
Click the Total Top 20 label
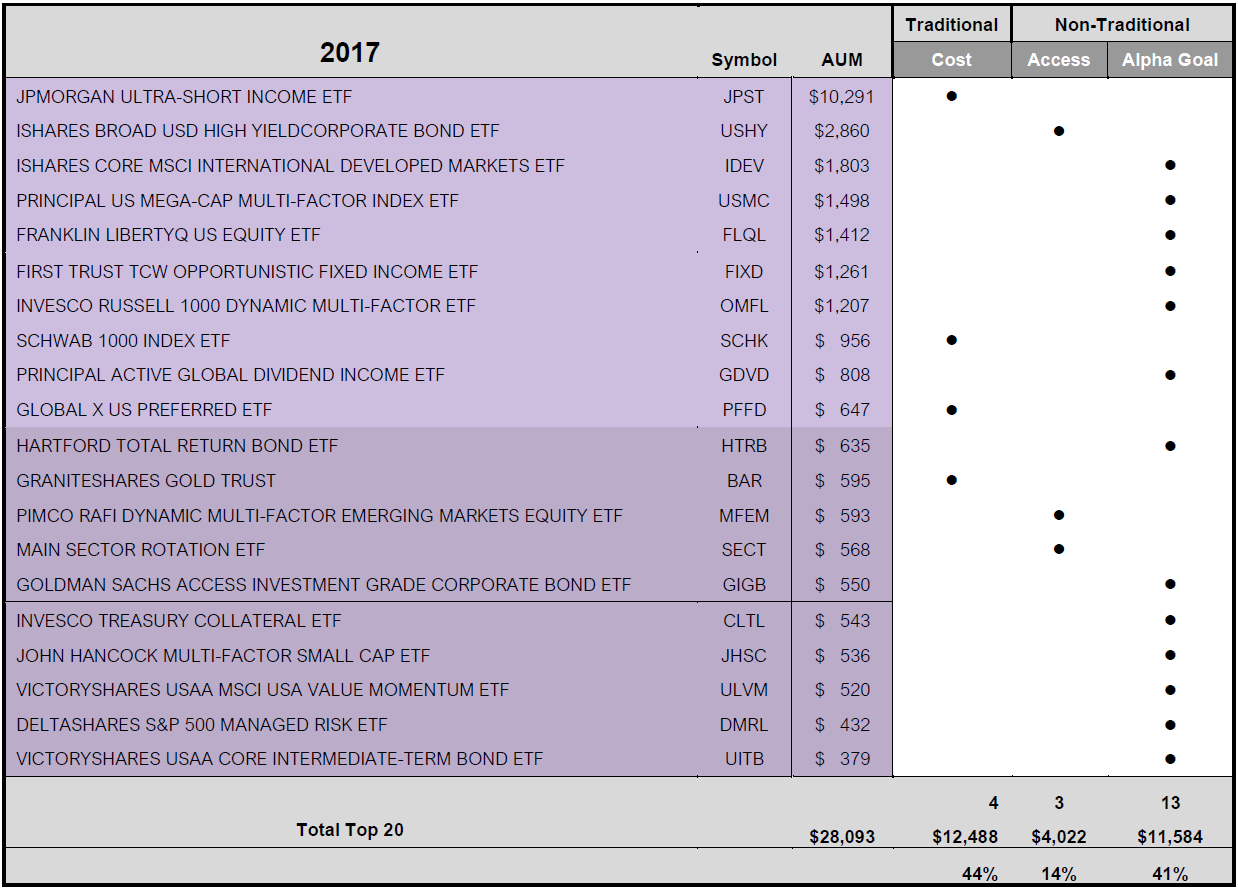[350, 829]
